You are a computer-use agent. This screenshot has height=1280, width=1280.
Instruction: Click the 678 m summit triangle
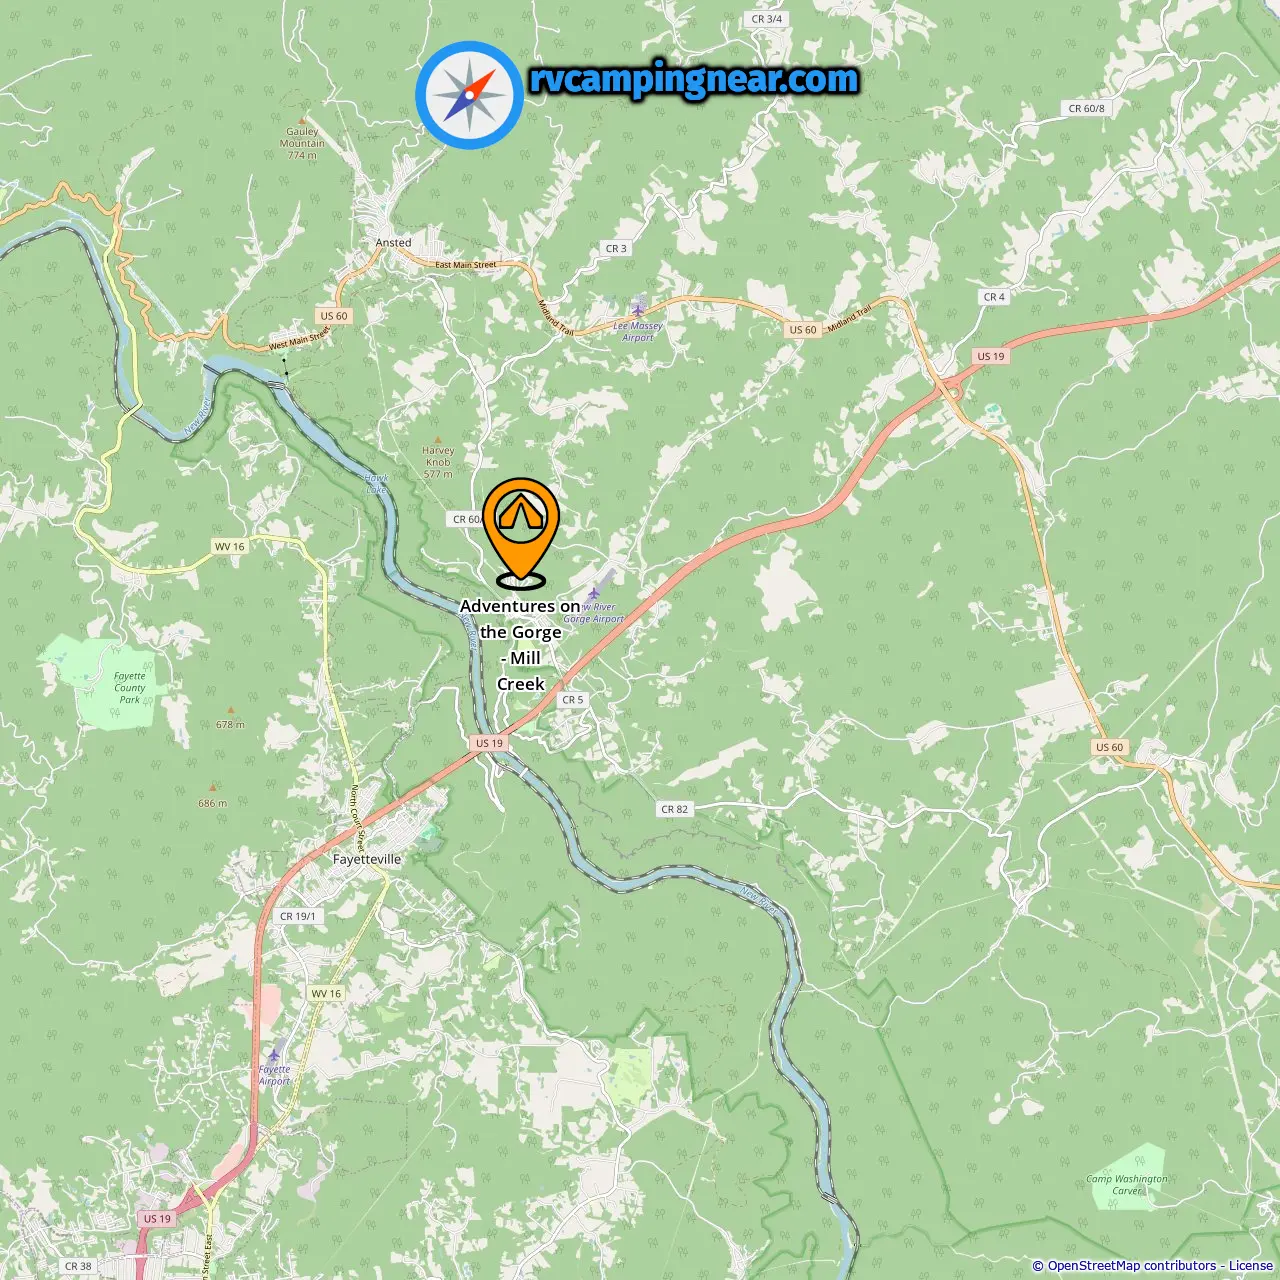click(x=231, y=710)
